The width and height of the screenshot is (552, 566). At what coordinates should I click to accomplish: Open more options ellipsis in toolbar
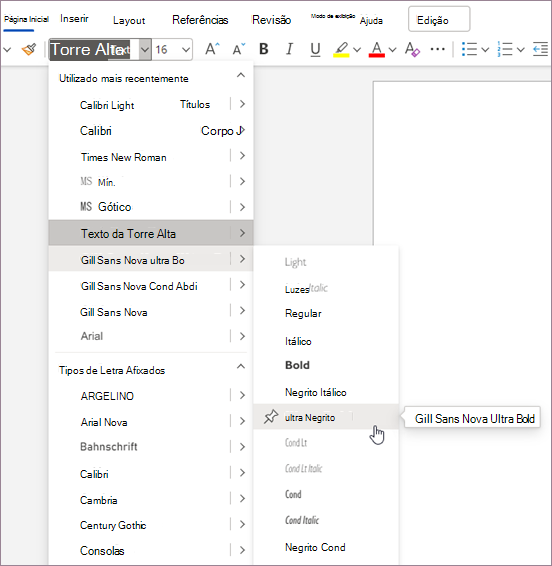click(438, 49)
